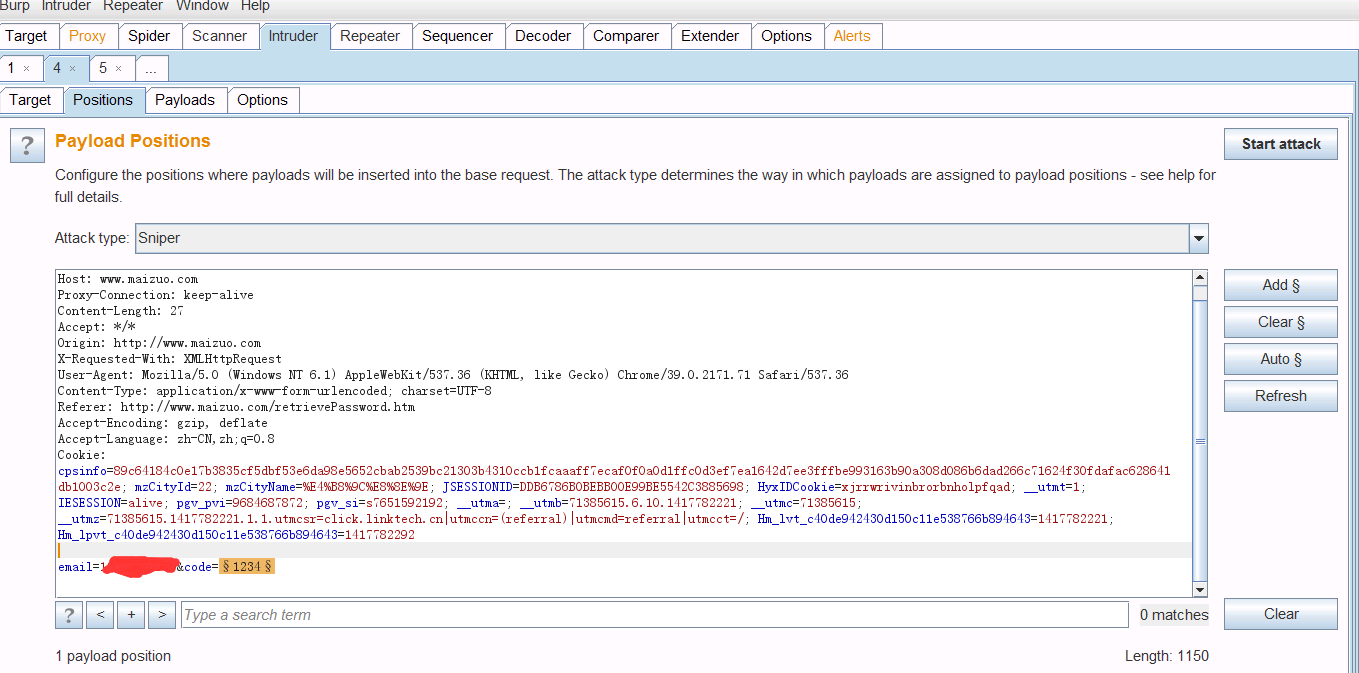
Task: Close Intruder attack tab 1
Action: (26, 69)
